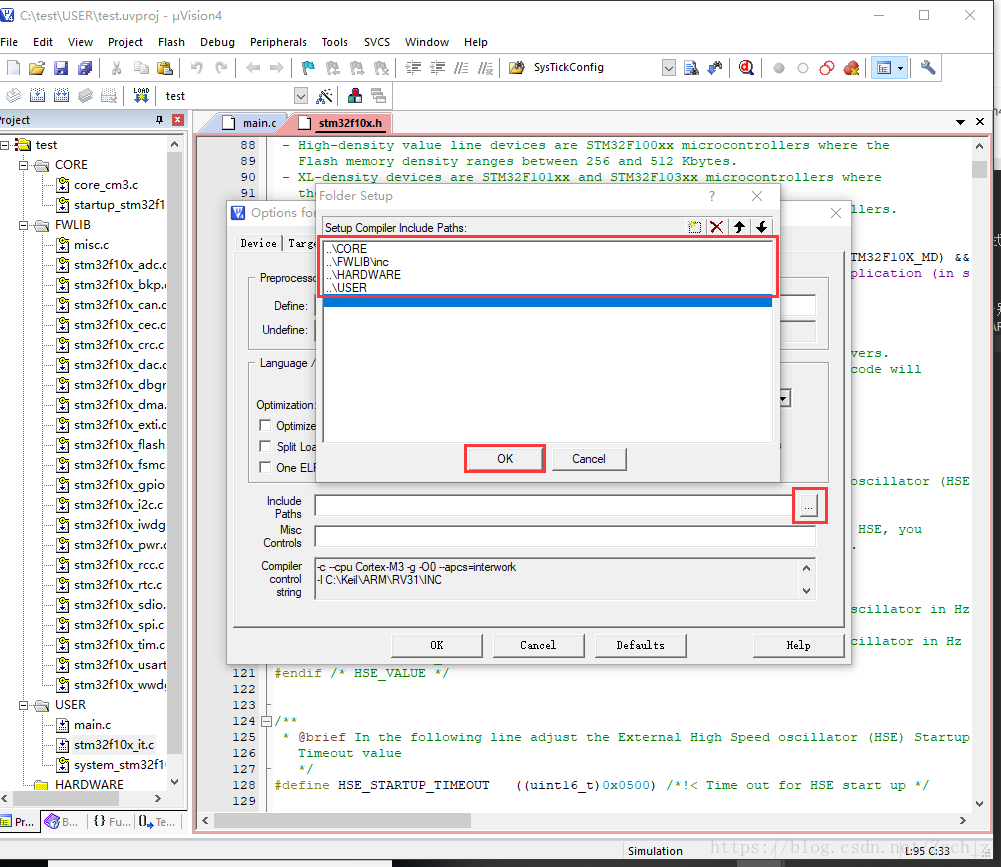The height and width of the screenshot is (867, 1001).
Task: Open manage project items colored blocks icon
Action: [x=355, y=96]
